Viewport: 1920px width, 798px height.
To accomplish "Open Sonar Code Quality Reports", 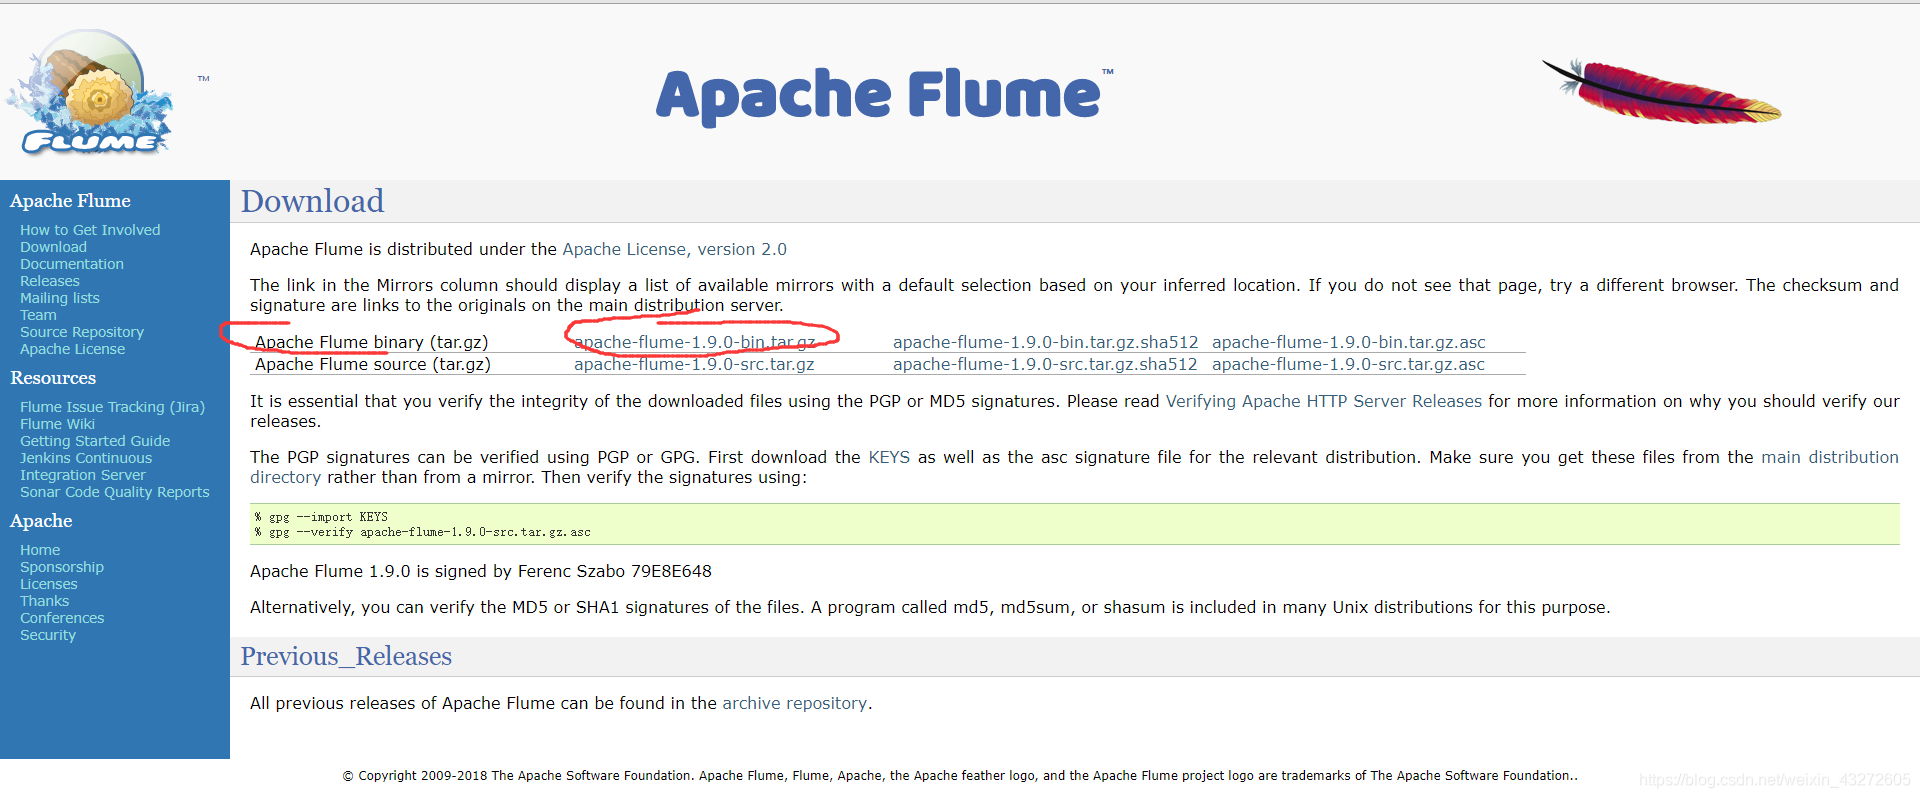I will (115, 492).
